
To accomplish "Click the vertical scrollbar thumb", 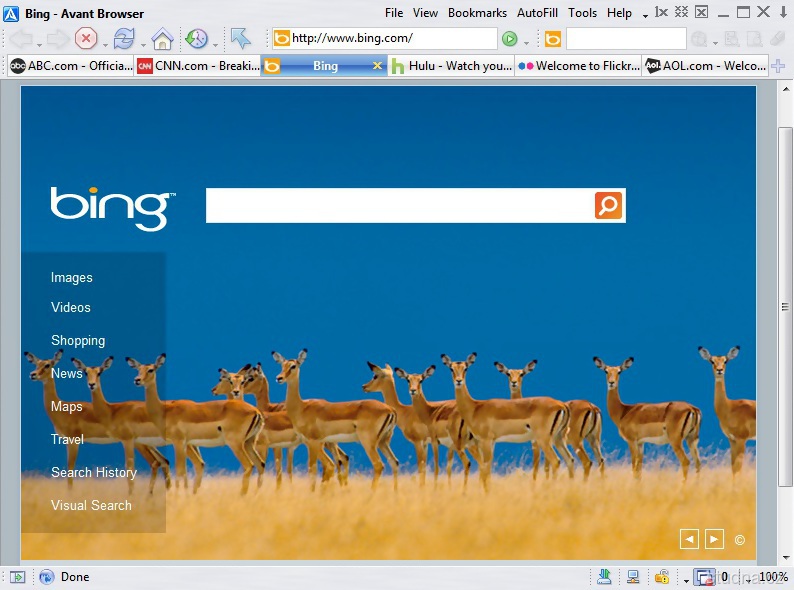I will coord(785,306).
